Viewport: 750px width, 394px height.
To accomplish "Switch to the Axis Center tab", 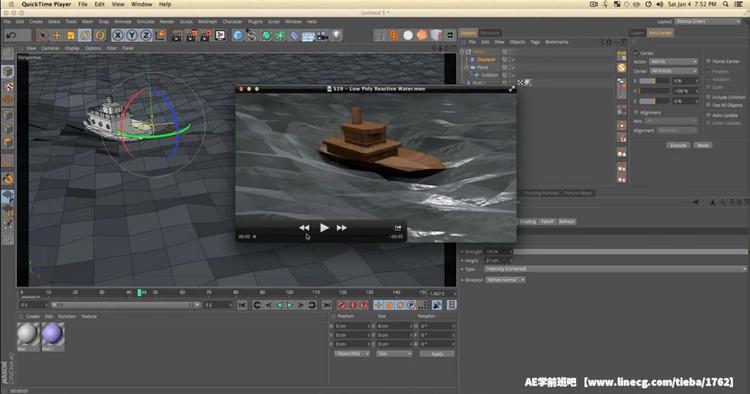I will pyautogui.click(x=660, y=33).
